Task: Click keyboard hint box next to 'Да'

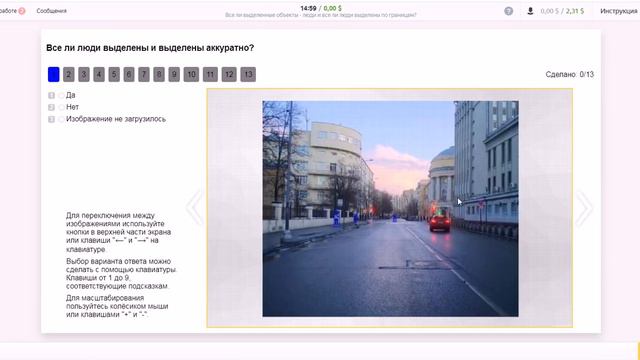Action: click(51, 96)
